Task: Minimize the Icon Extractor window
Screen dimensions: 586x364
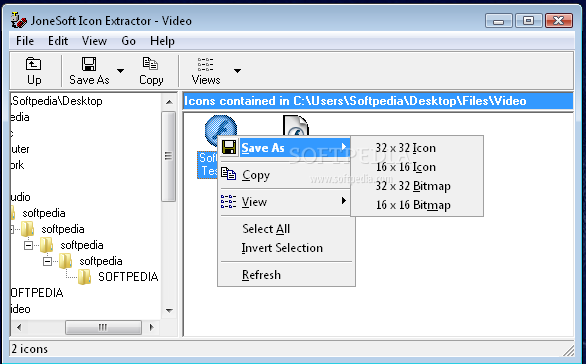Action: click(498, 21)
